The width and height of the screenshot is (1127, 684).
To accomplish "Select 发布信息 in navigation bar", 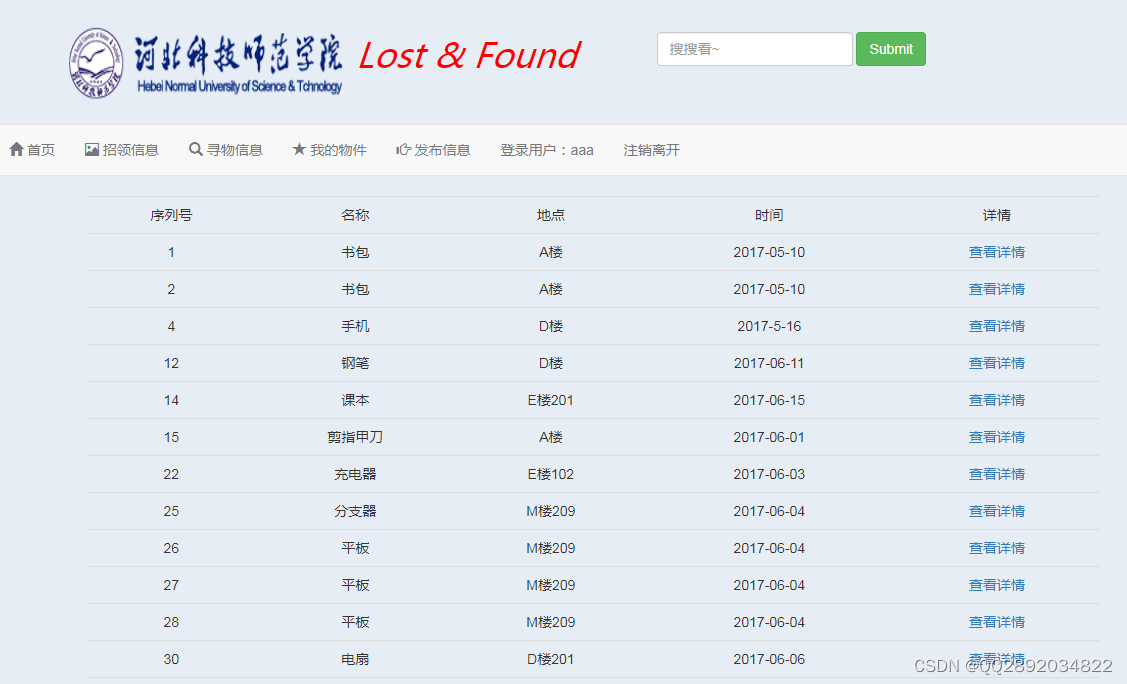I will tap(433, 149).
